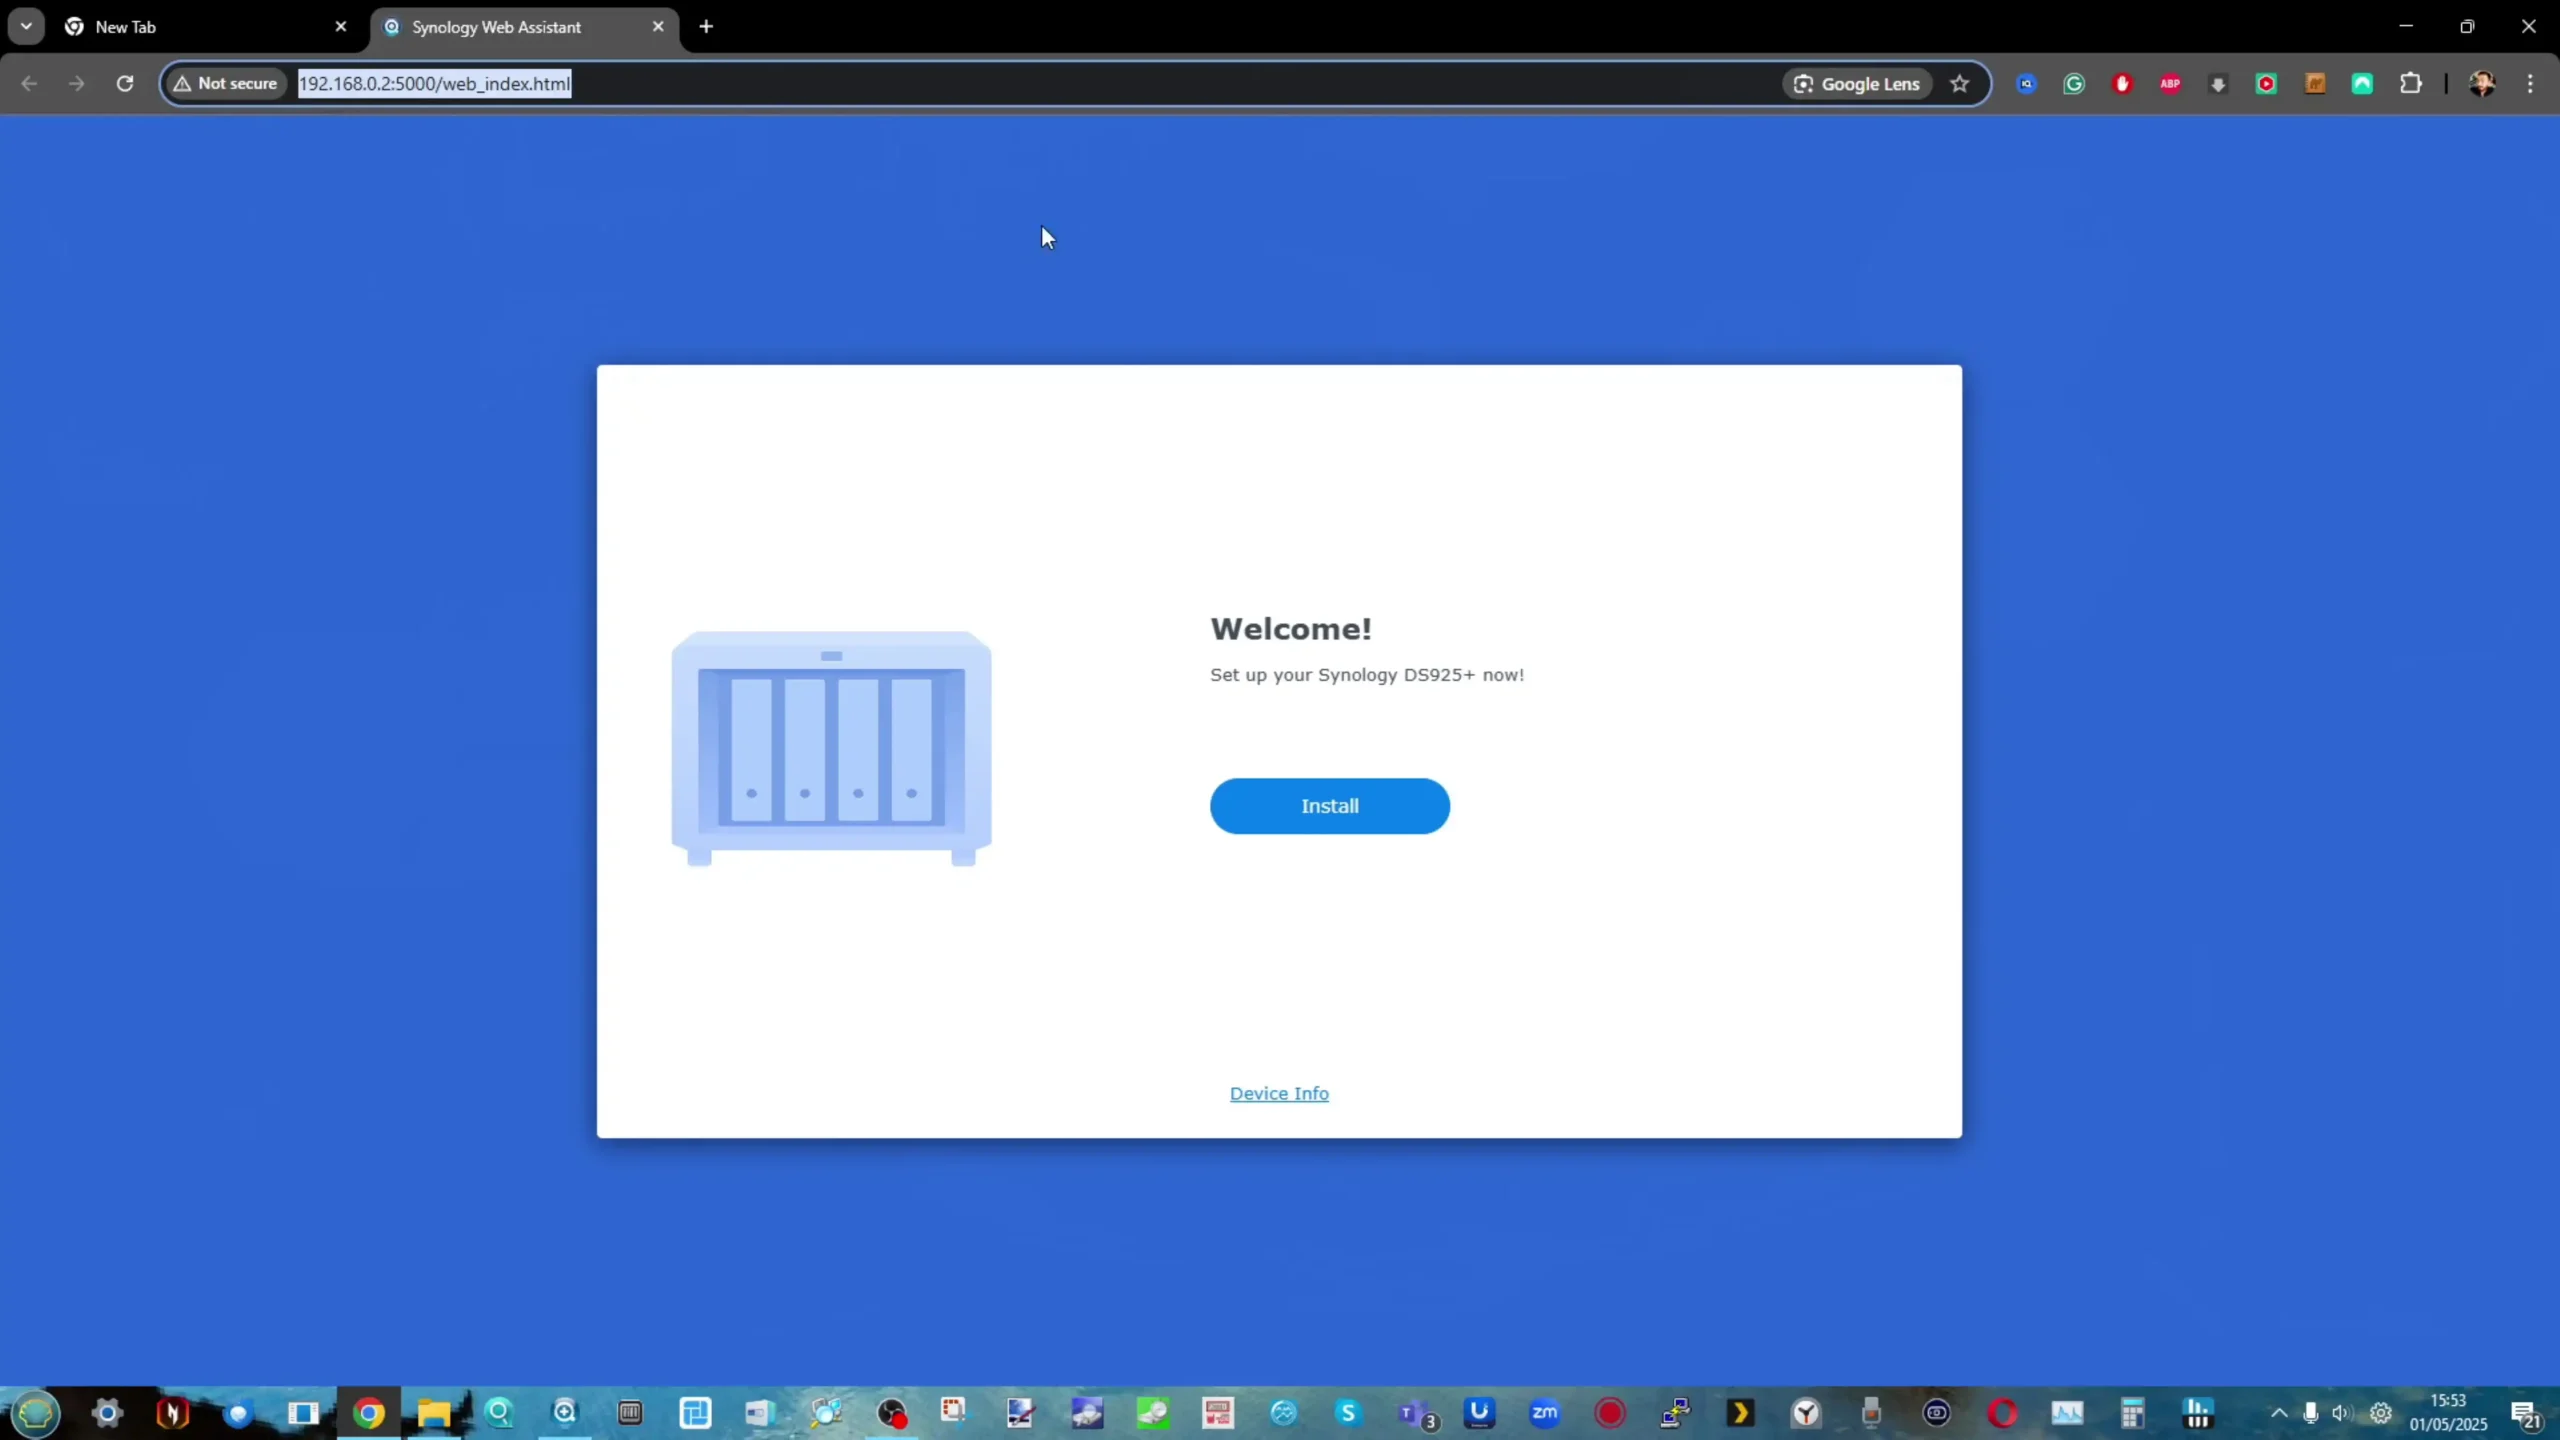
Task: Open Plex from the taskbar
Action: (1741, 1413)
